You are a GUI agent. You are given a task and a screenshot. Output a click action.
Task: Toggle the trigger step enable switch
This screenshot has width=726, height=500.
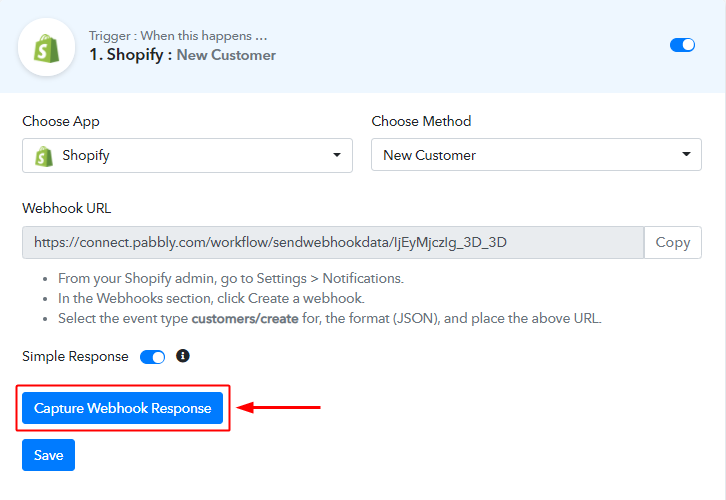point(682,45)
